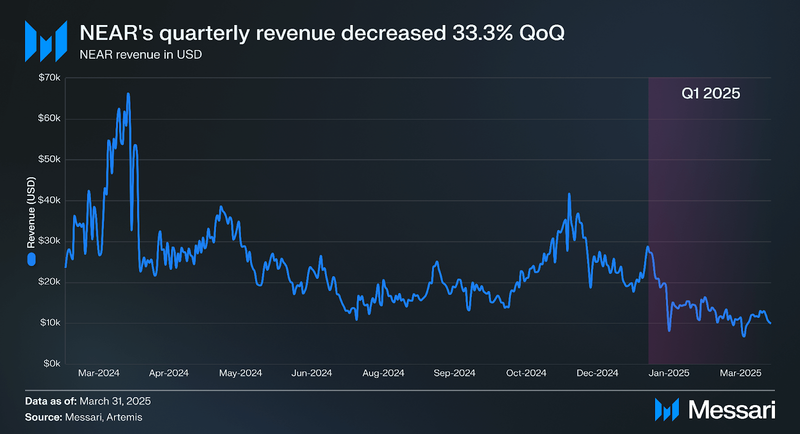Click the $30k y-axis label
800x434 pixels.
pyautogui.click(x=49, y=241)
